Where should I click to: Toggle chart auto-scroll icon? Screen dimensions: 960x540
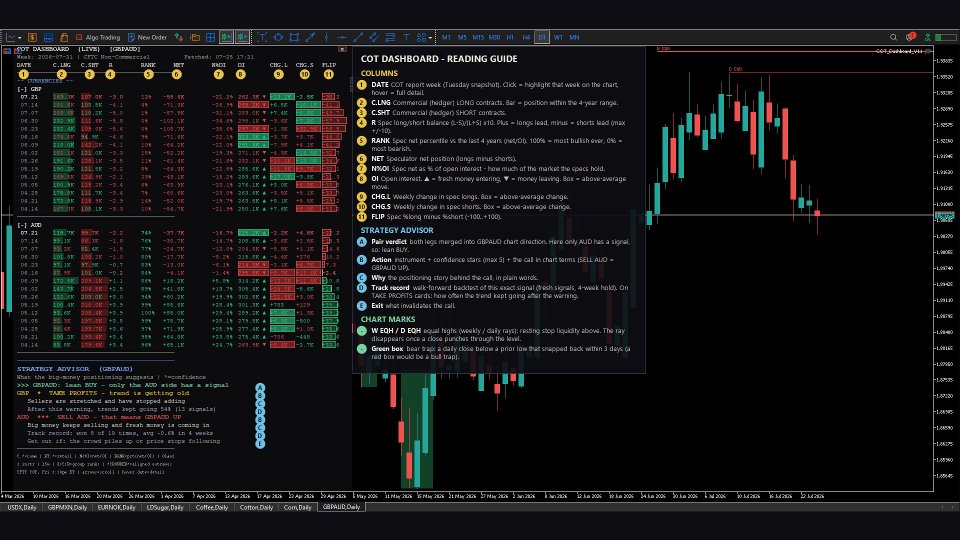point(227,37)
